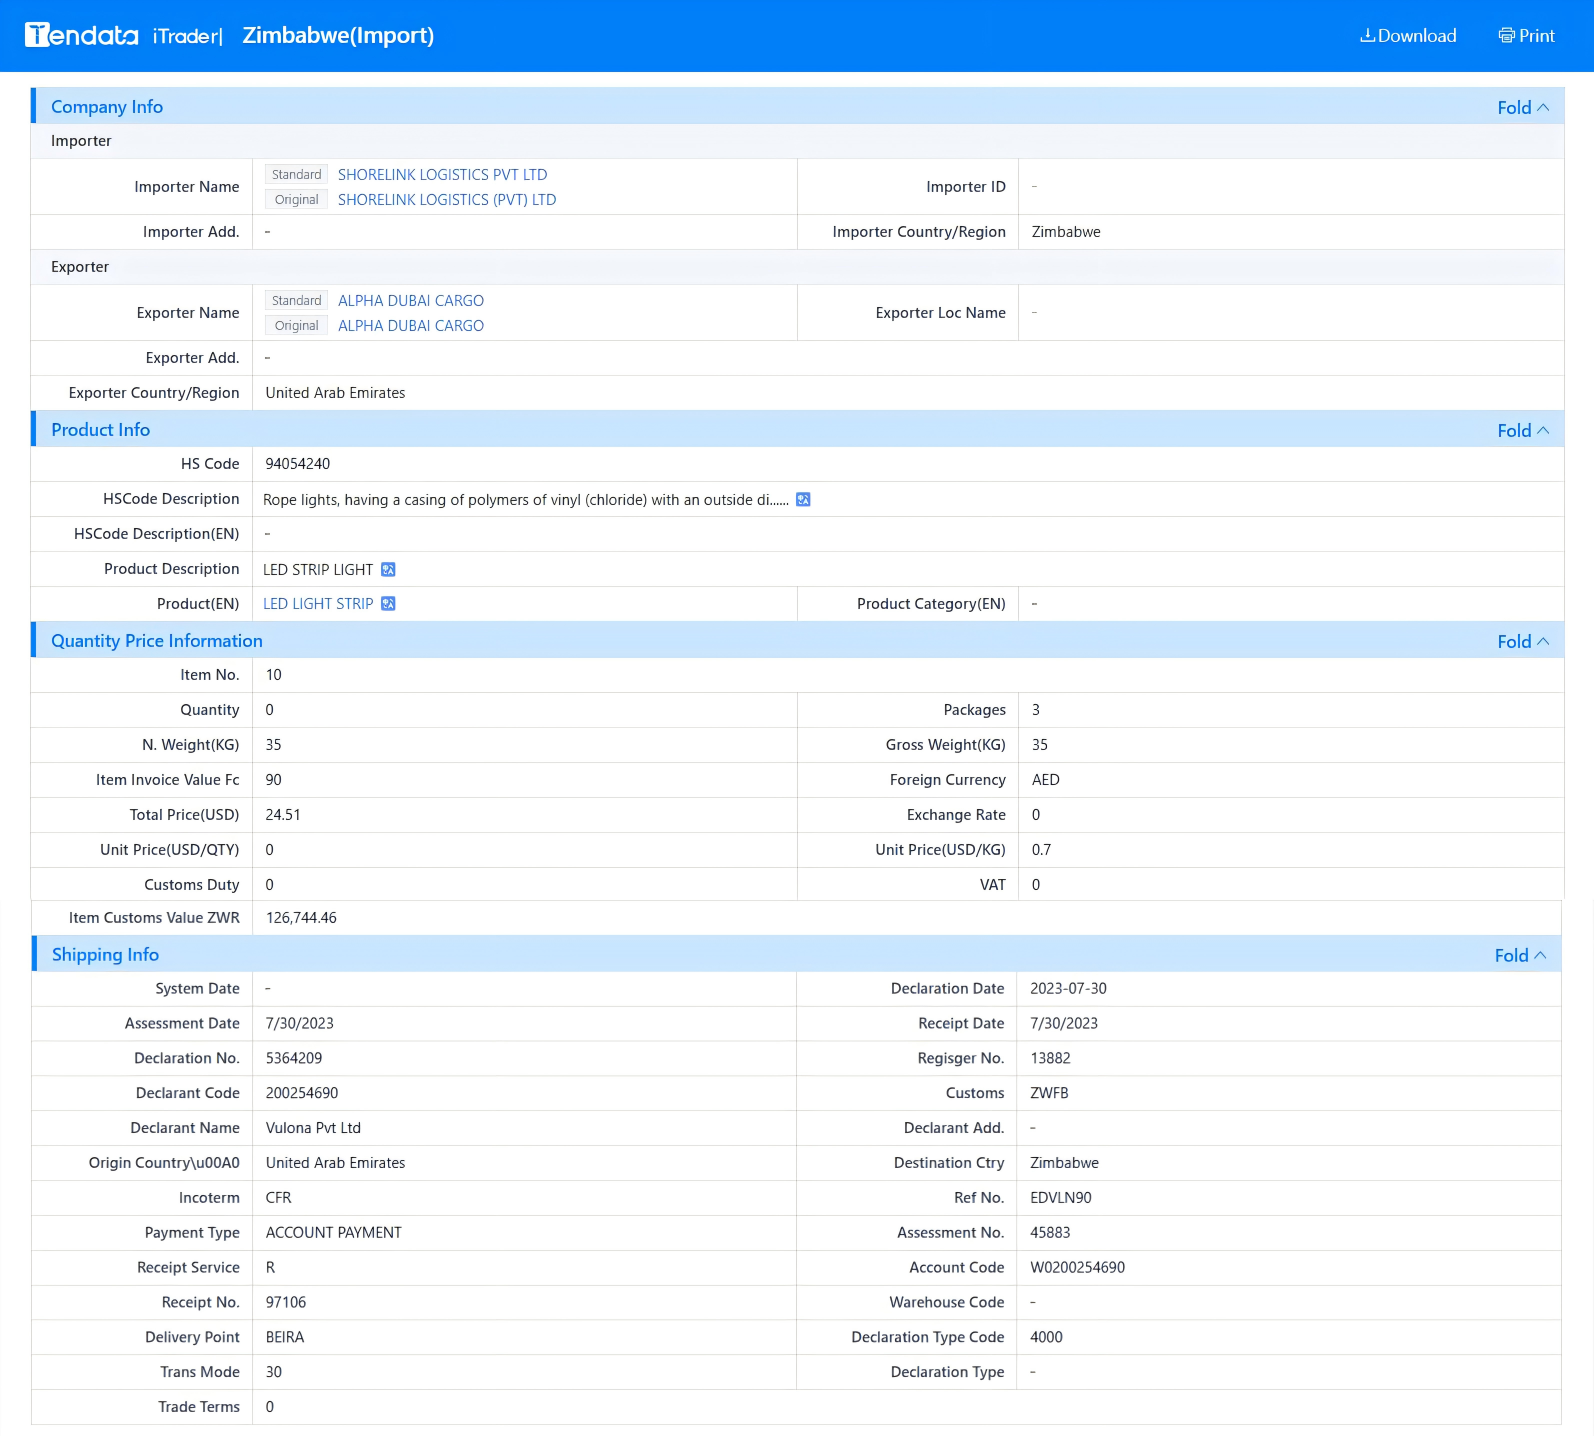Select Declaration No. 5364209
This screenshot has height=1436, width=1594.
(x=294, y=1058)
